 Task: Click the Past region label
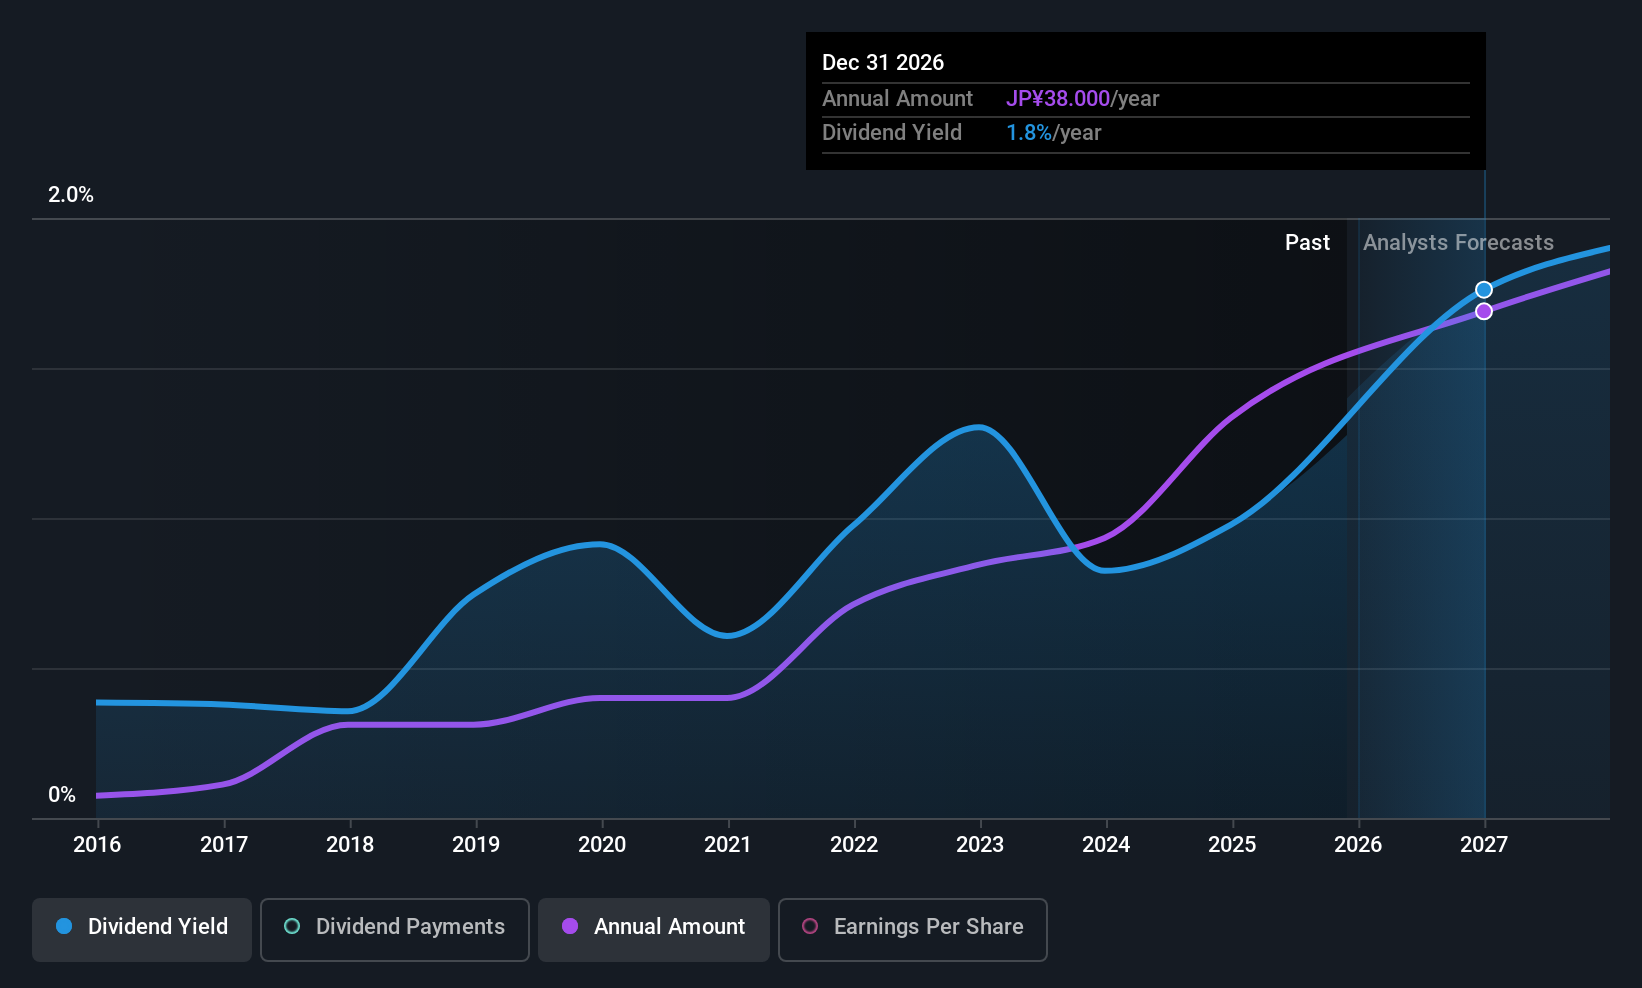pyautogui.click(x=1307, y=243)
